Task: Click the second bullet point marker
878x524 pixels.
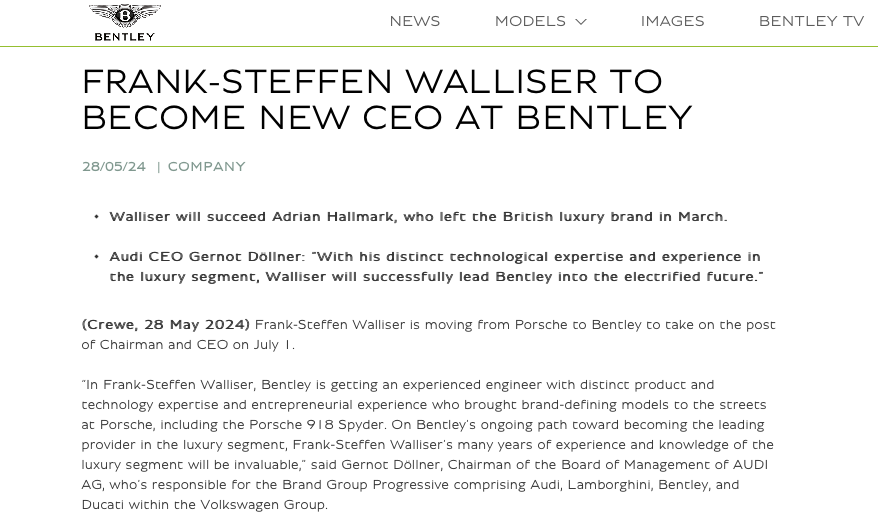Action: 97,257
